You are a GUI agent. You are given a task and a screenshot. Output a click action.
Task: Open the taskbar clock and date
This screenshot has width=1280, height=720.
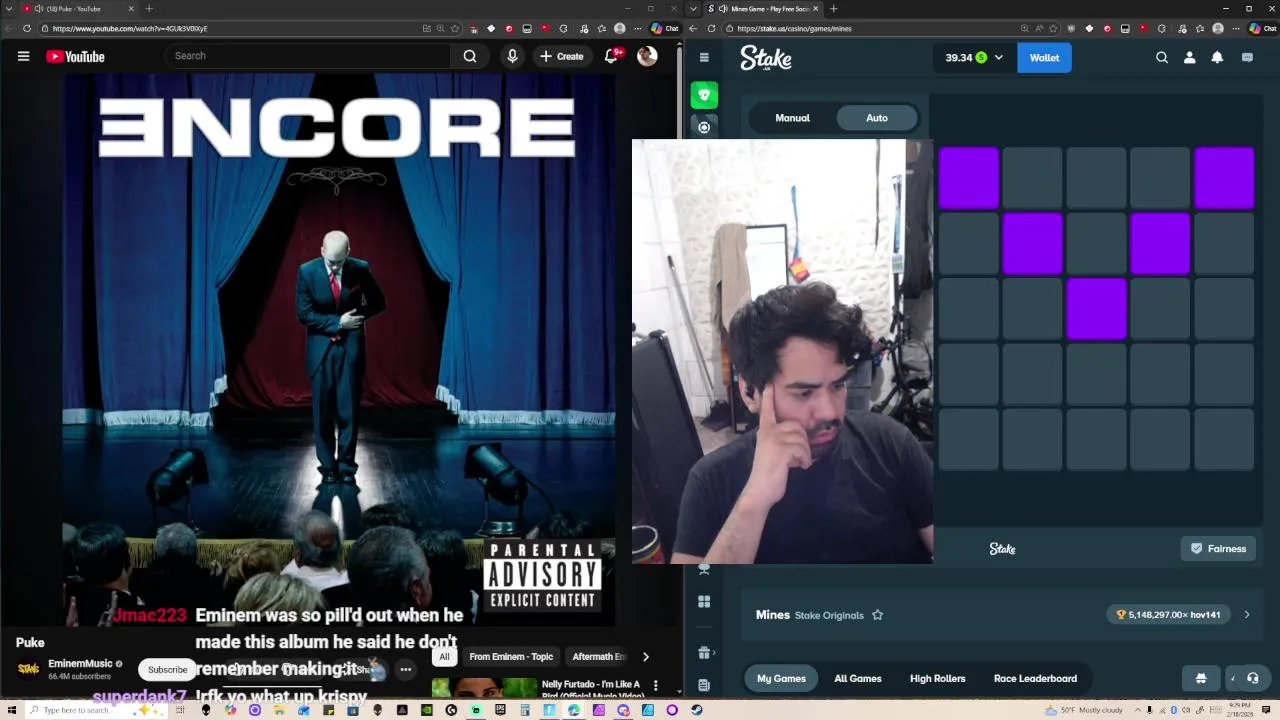tap(1240, 710)
